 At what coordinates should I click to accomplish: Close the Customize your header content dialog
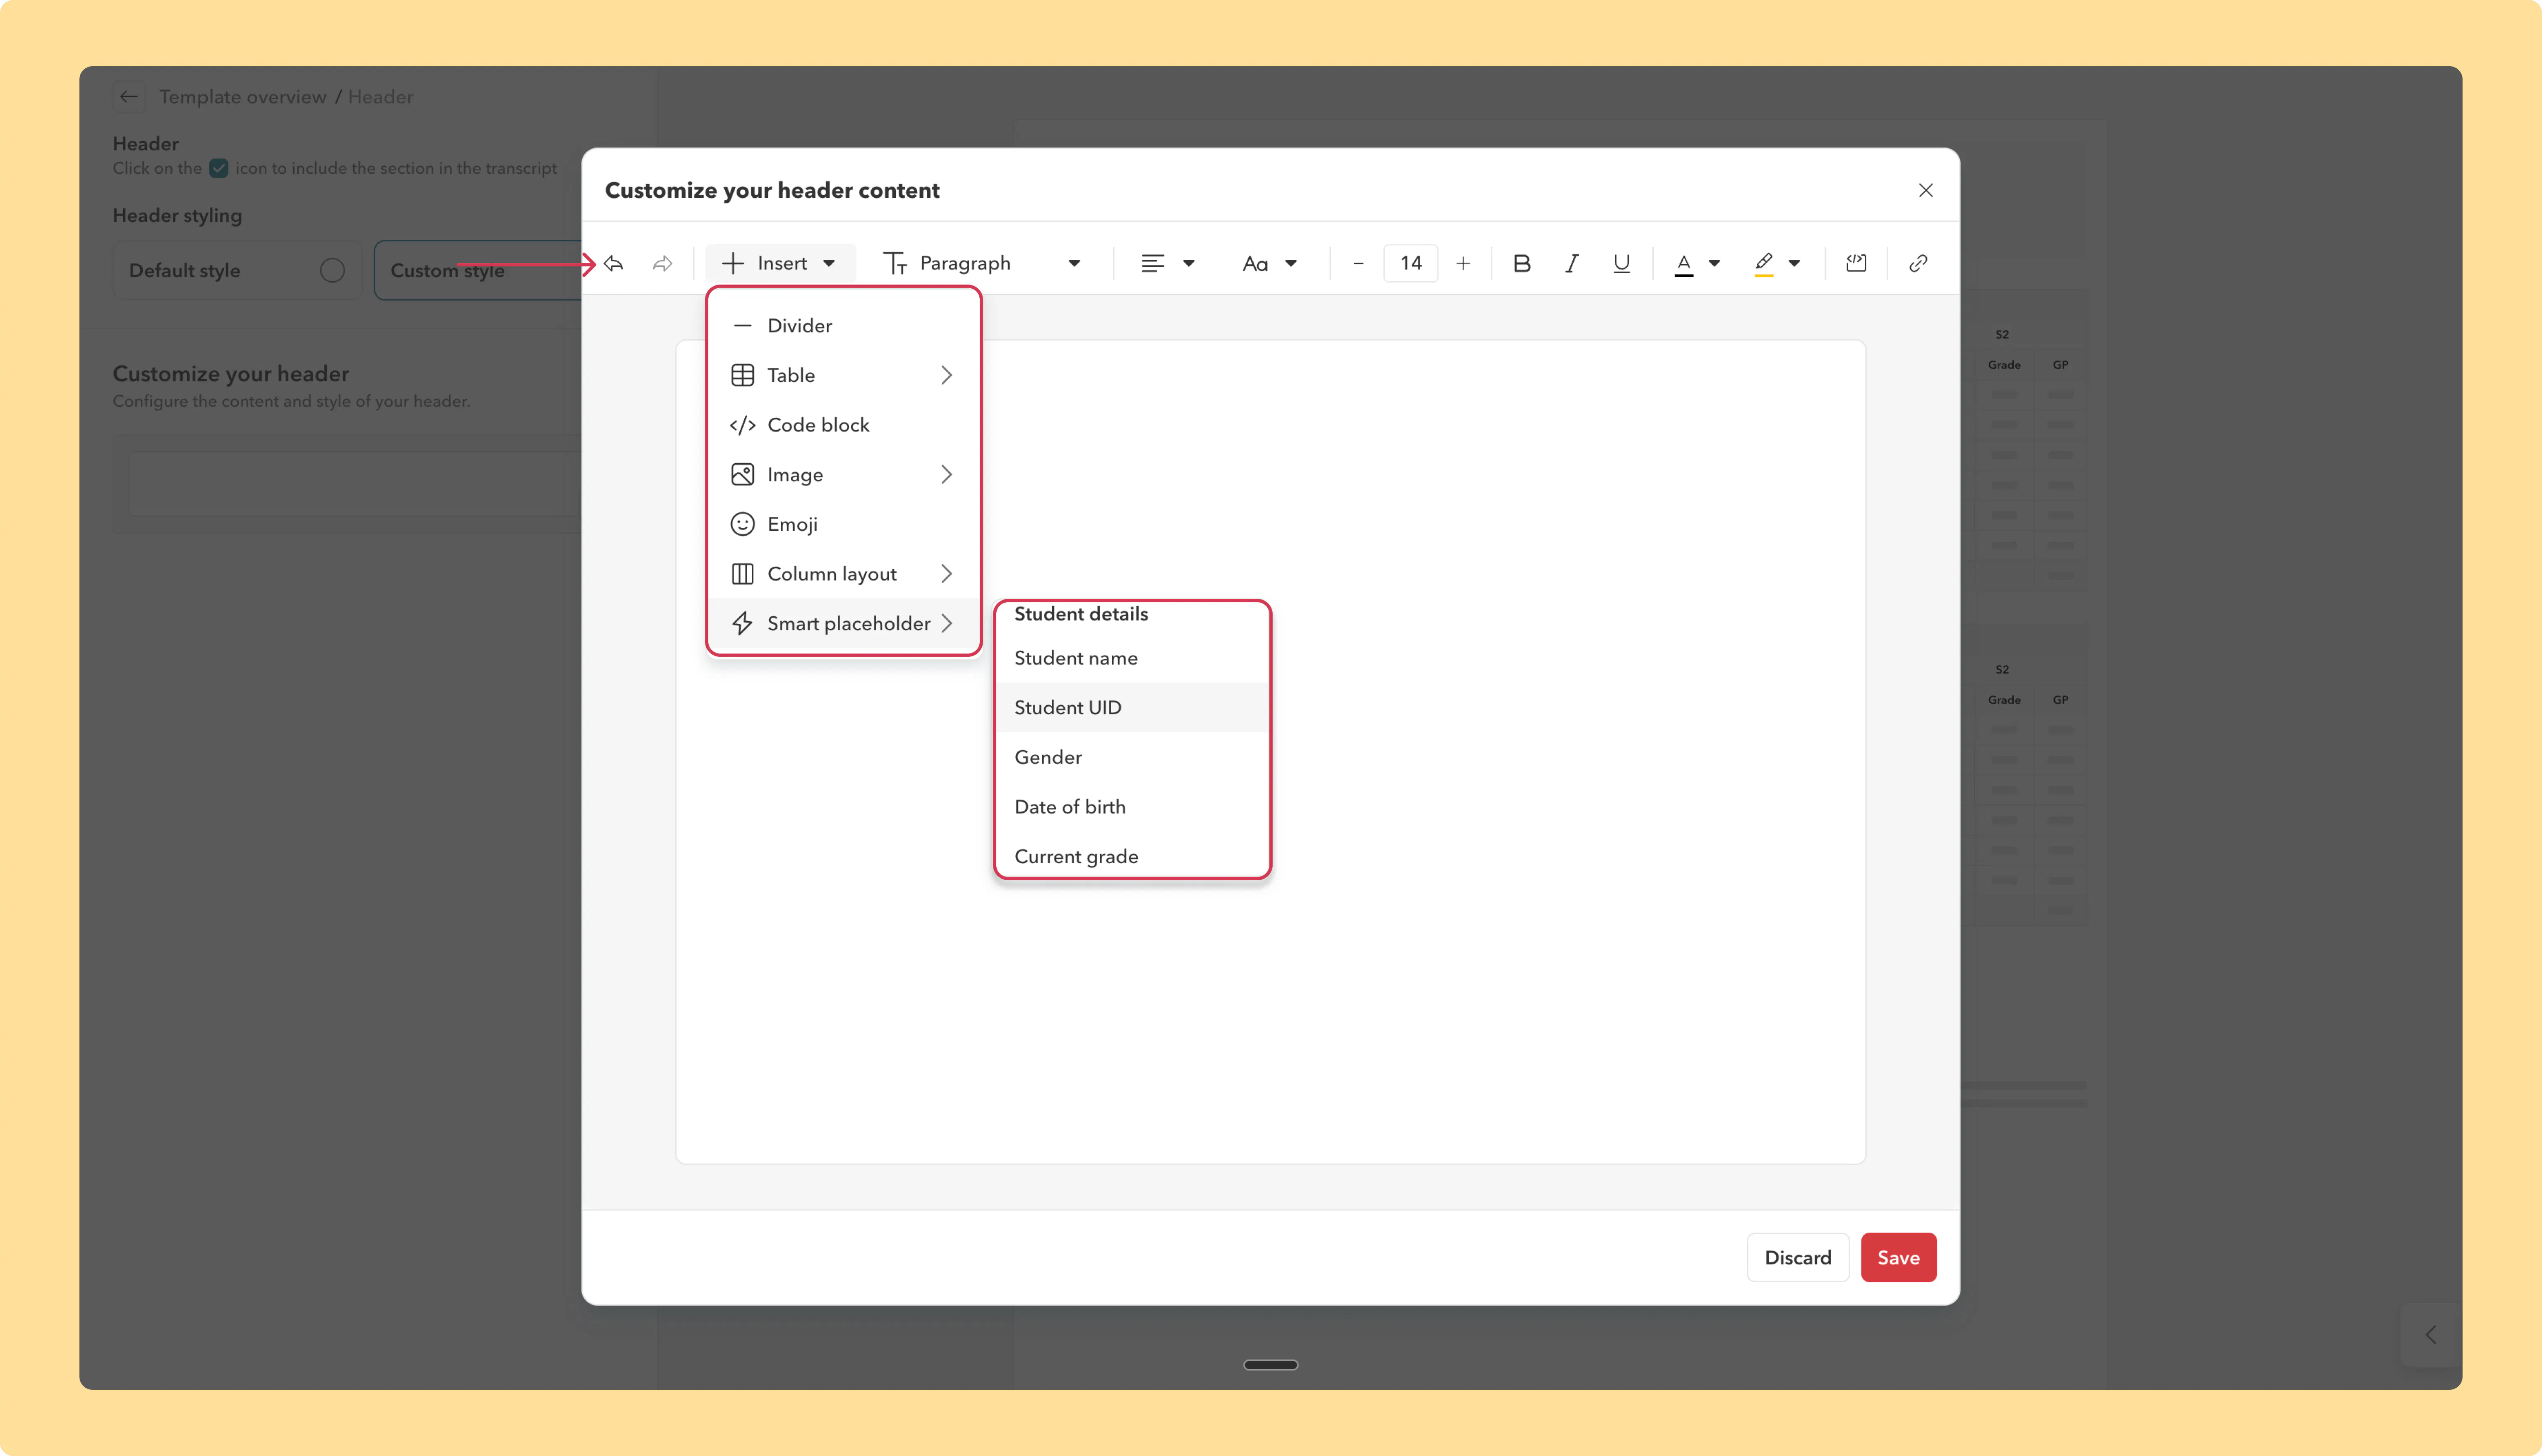click(x=1926, y=190)
